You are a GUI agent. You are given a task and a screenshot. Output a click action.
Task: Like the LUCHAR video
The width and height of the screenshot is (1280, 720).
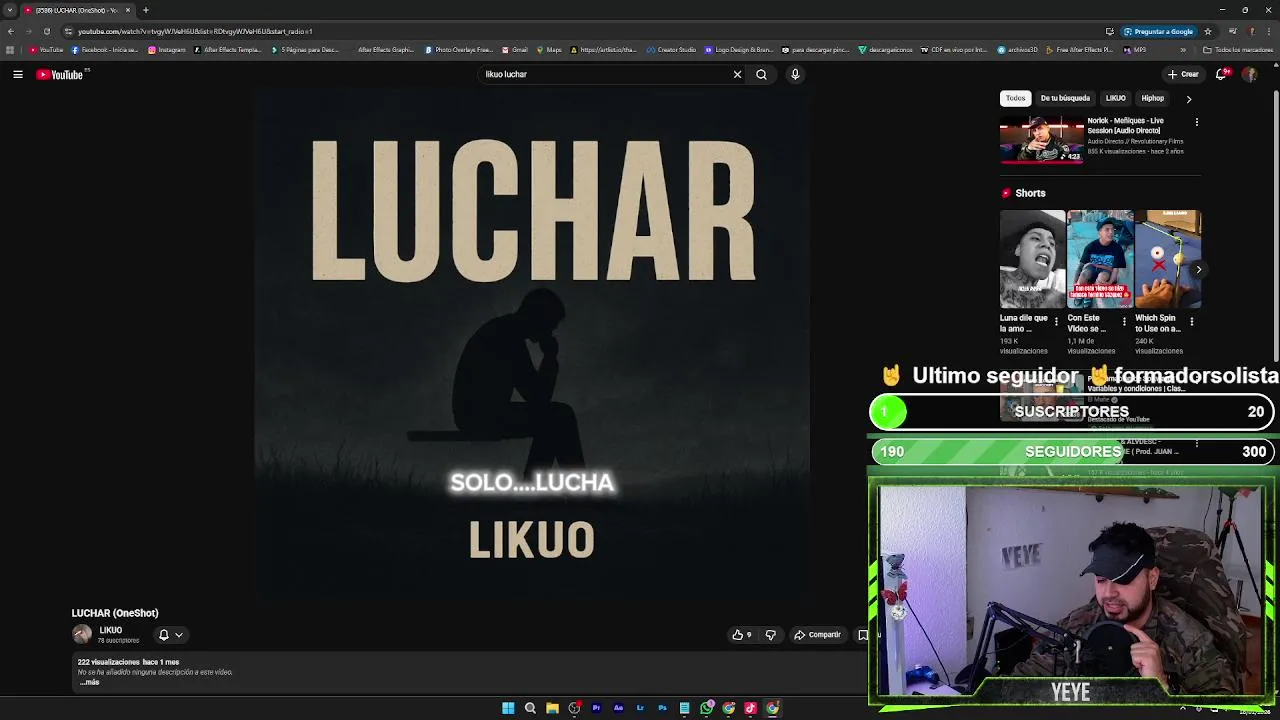pyautogui.click(x=741, y=635)
